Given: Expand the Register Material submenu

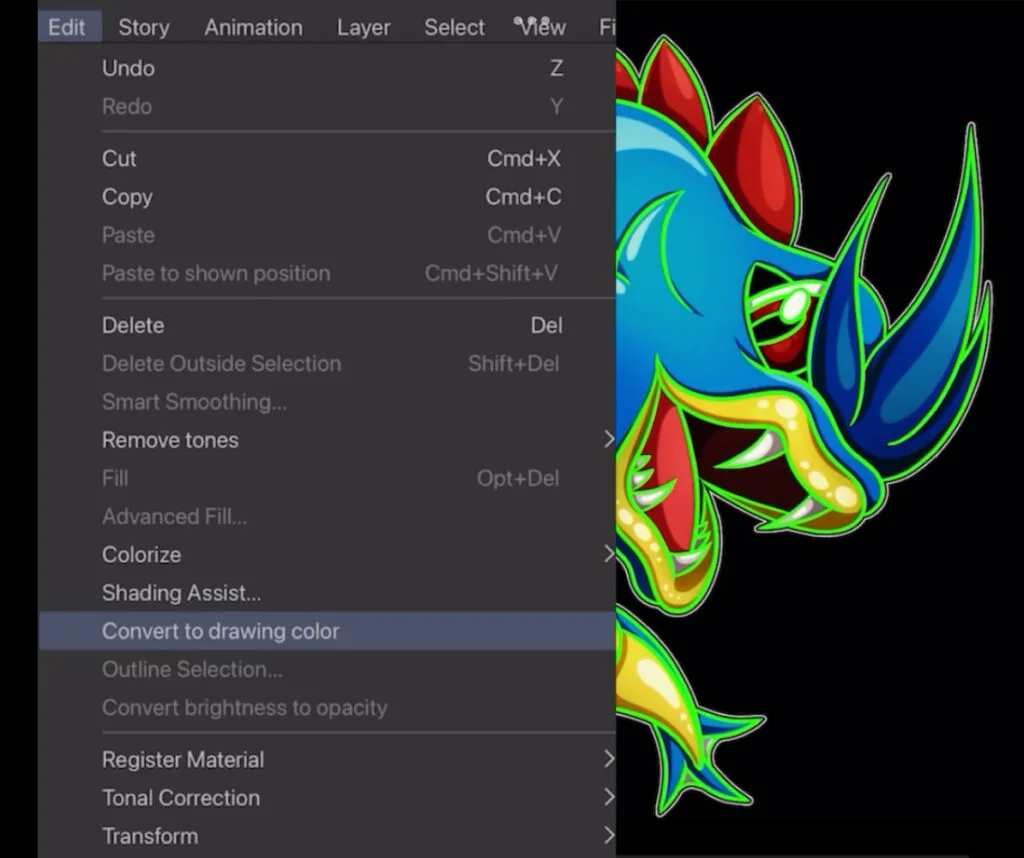Looking at the screenshot, I should point(327,759).
